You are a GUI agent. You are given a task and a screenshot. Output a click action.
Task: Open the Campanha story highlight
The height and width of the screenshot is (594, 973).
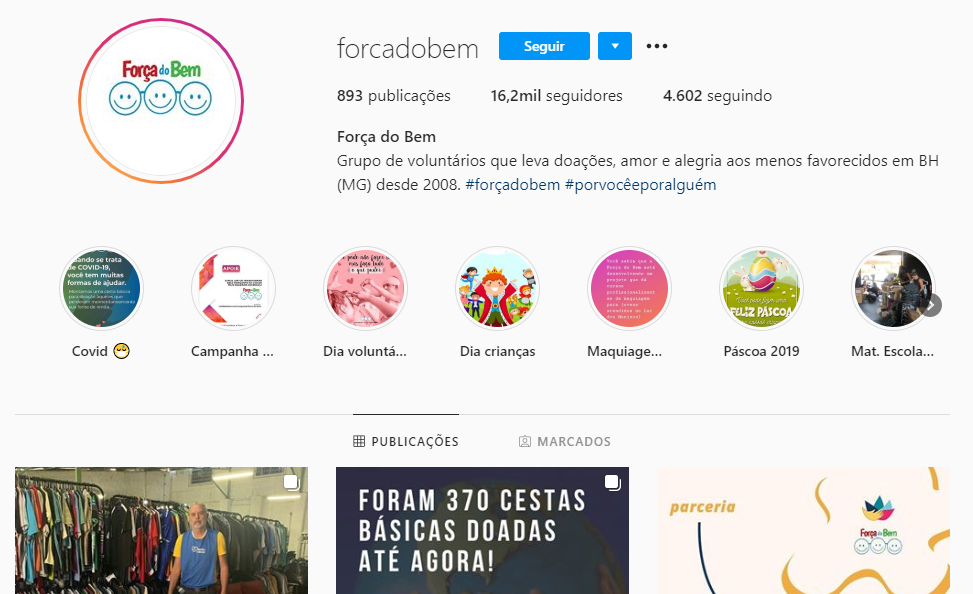(x=233, y=289)
